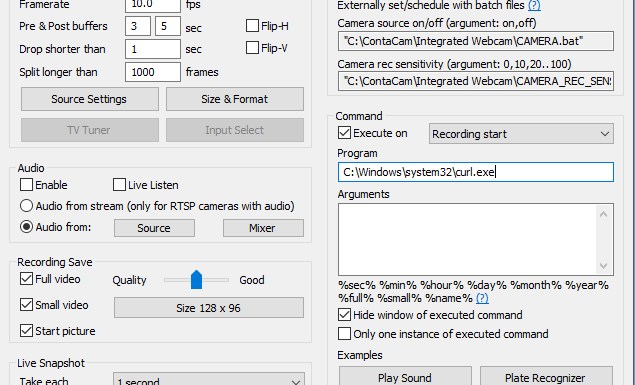The width and height of the screenshot is (635, 385).
Task: Select Audio from stream radio option
Action: pyautogui.click(x=26, y=206)
